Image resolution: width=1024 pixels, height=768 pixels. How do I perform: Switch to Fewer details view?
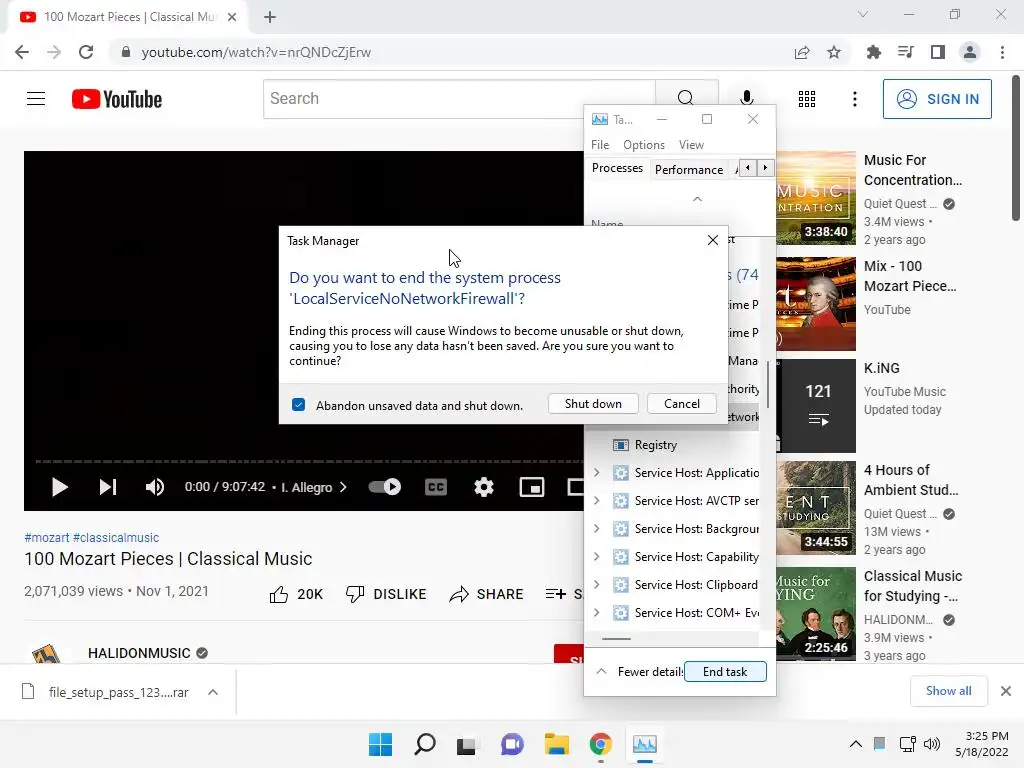click(x=640, y=671)
